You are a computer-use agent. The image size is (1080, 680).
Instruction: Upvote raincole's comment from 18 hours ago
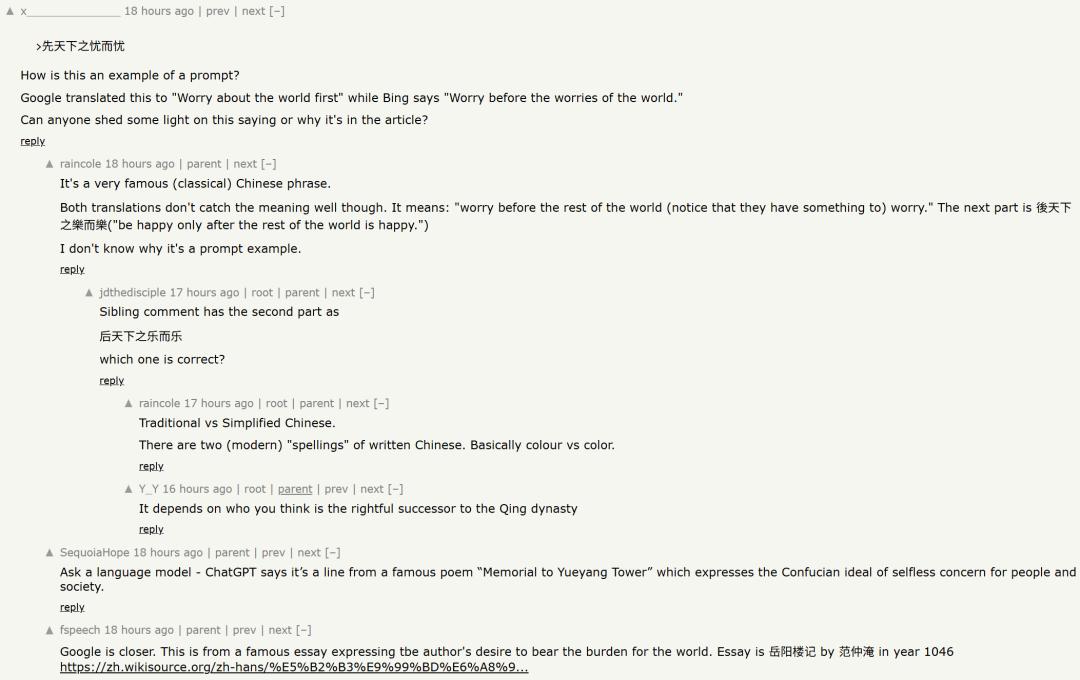(x=49, y=164)
